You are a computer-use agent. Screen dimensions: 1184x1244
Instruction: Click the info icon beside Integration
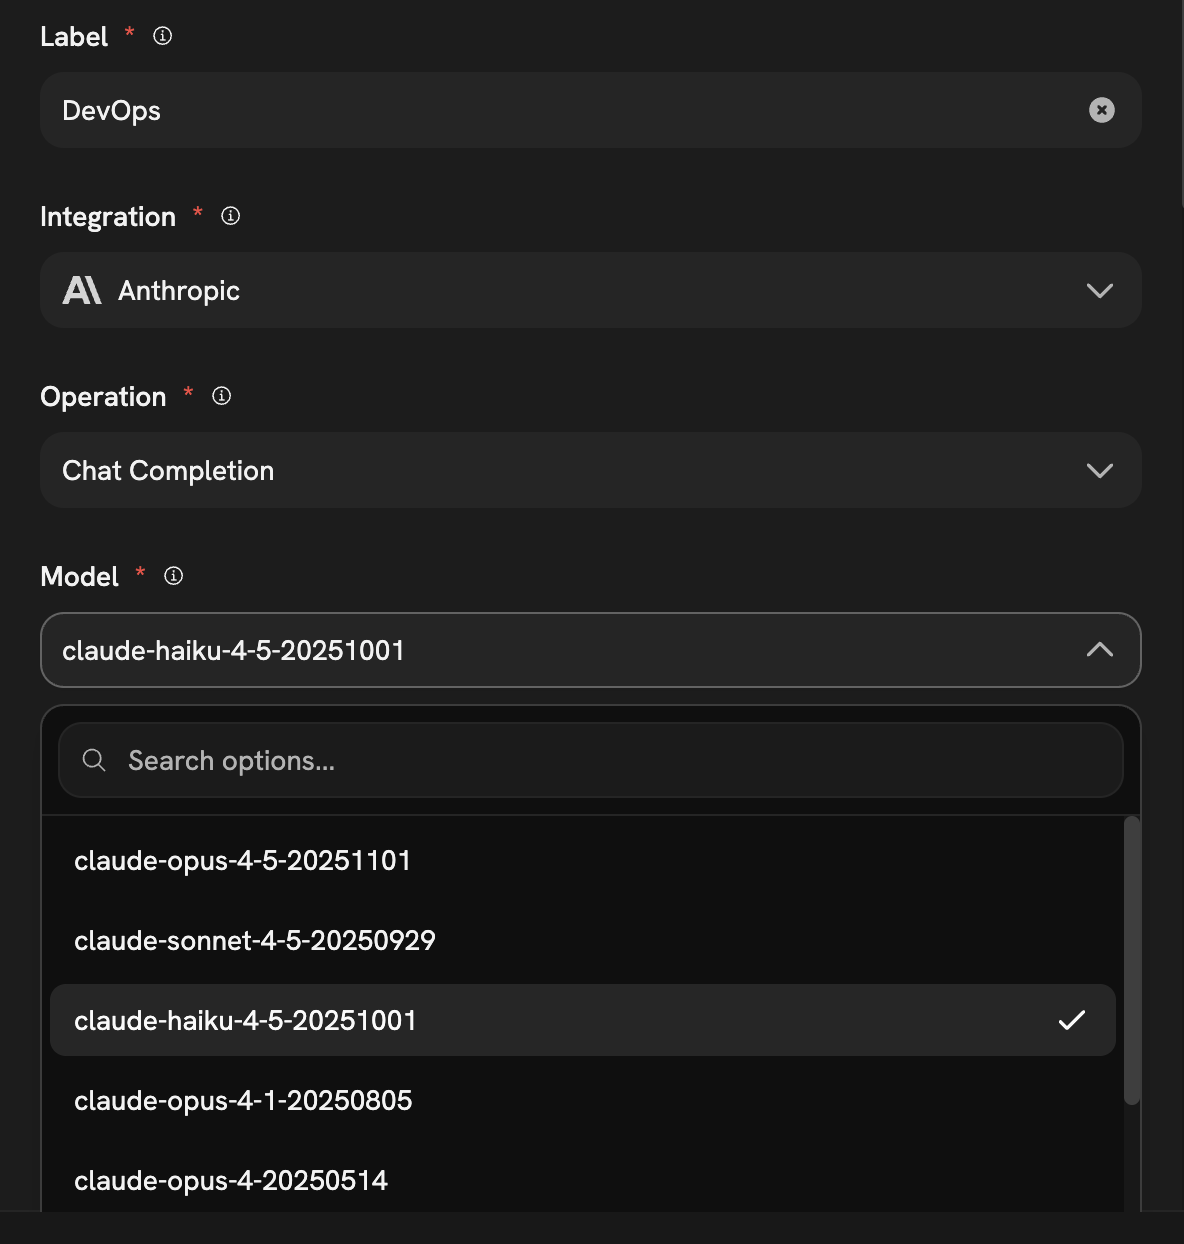click(230, 216)
